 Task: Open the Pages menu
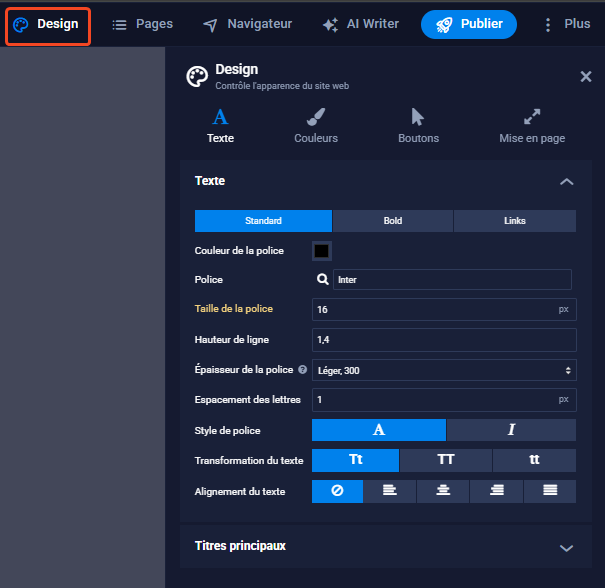point(142,24)
